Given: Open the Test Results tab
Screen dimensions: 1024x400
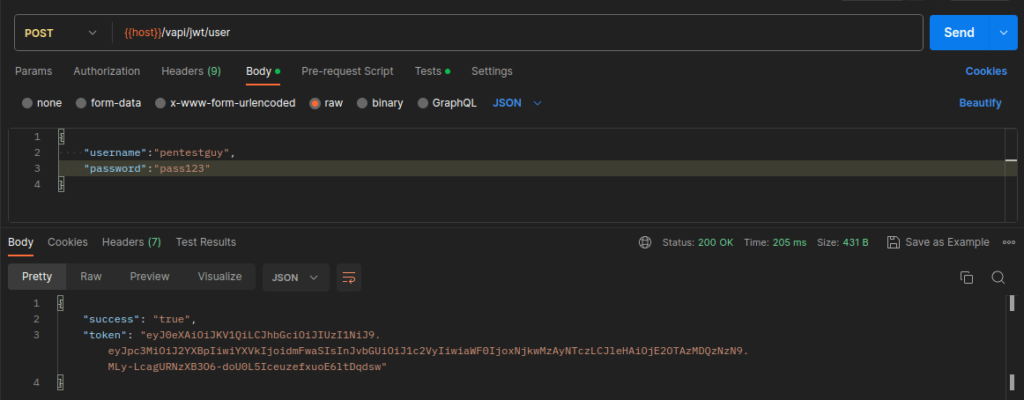Looking at the screenshot, I should coord(206,242).
